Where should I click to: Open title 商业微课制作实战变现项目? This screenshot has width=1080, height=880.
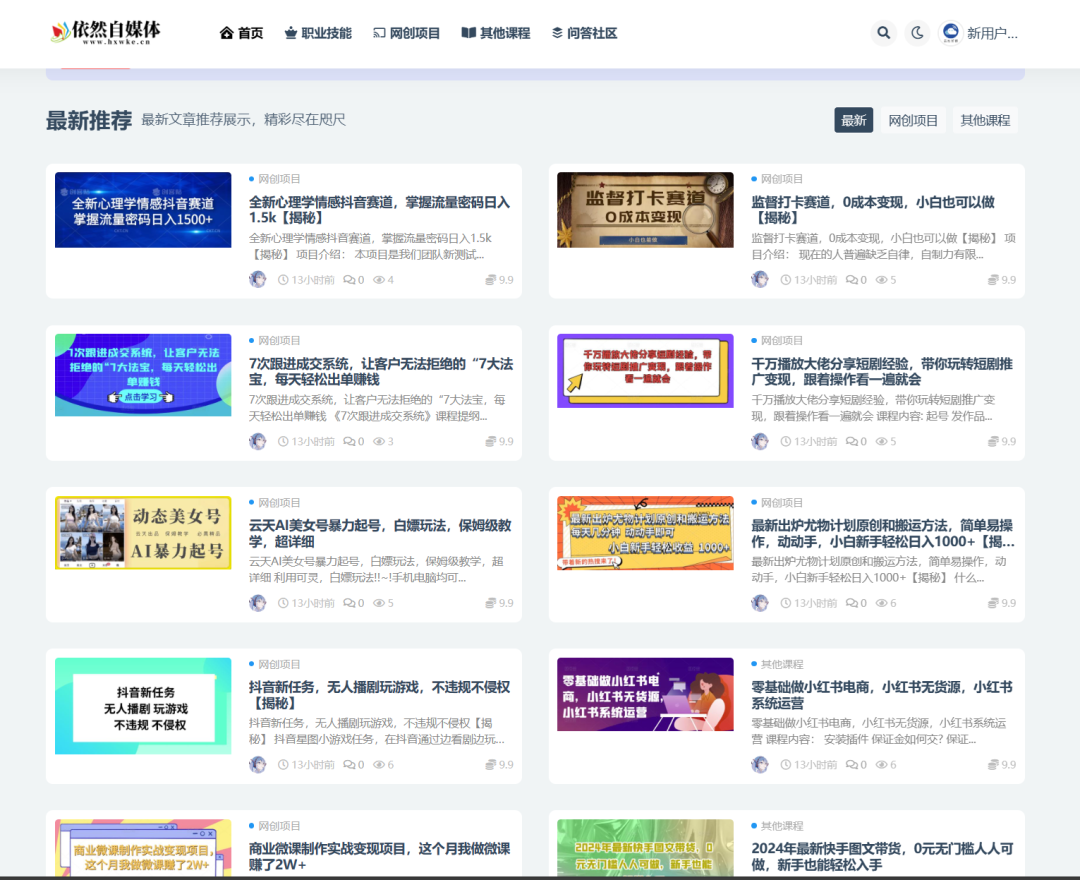(380, 857)
